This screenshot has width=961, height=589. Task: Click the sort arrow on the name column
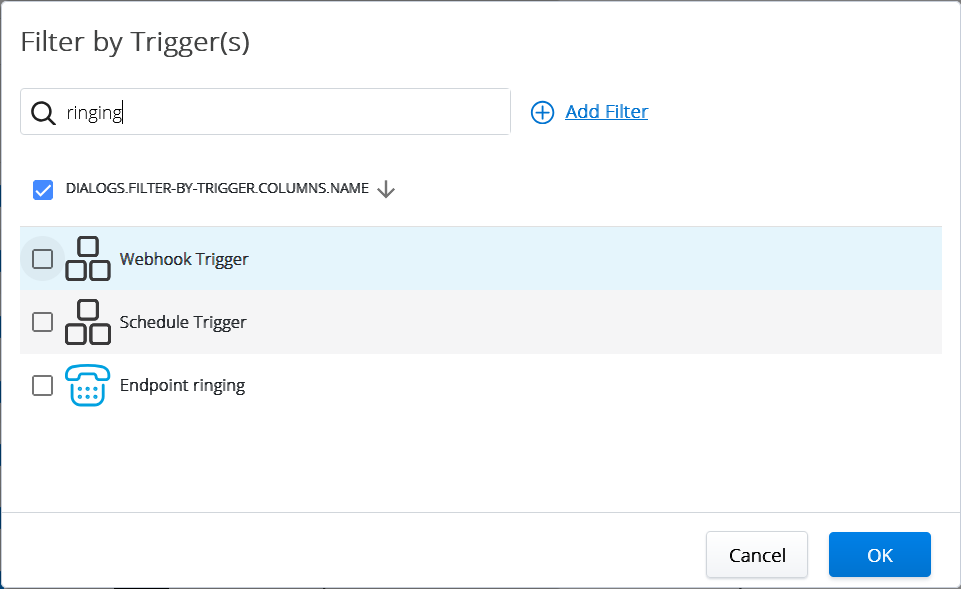388,189
